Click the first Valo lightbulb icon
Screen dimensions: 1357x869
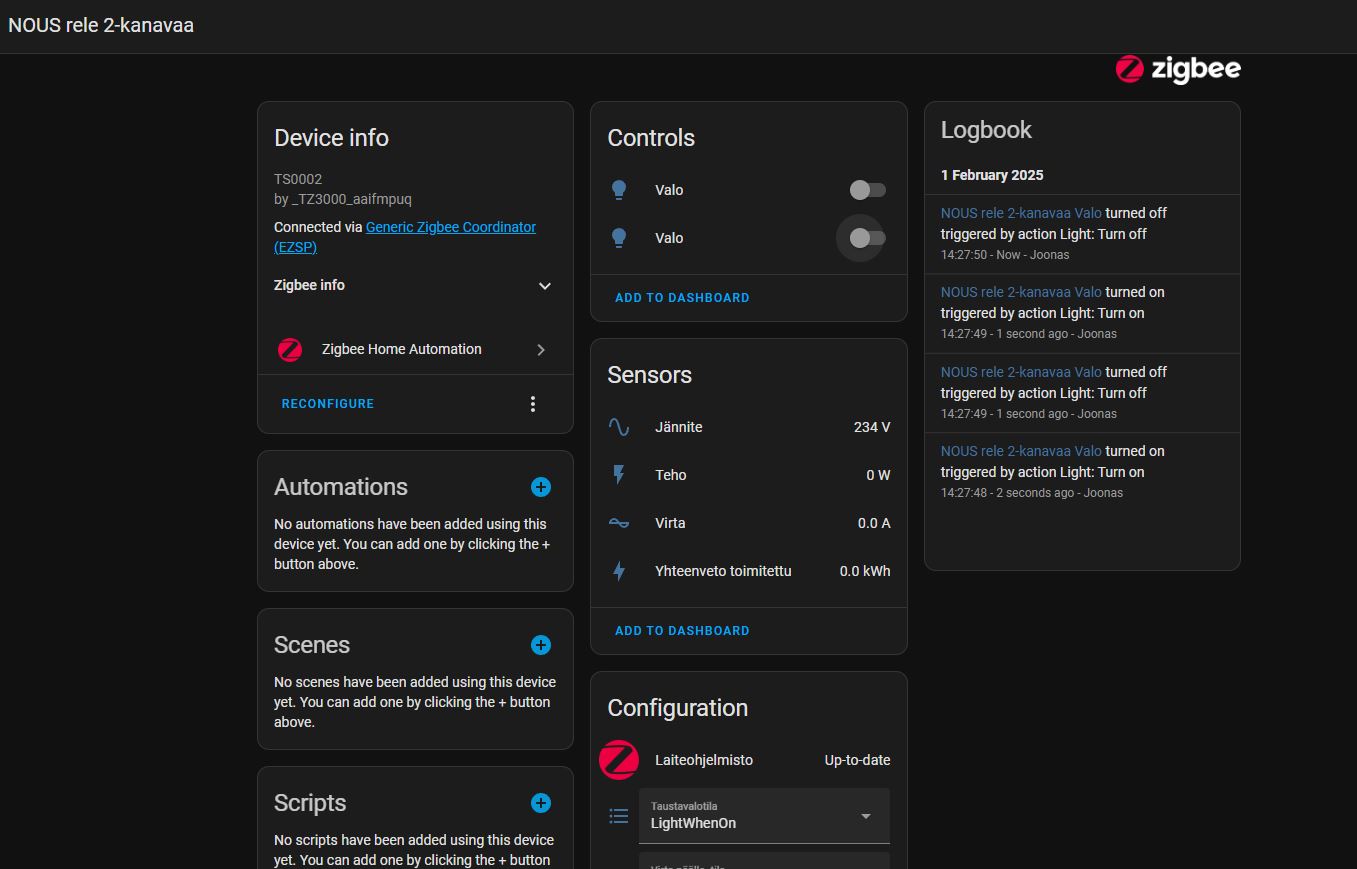tap(619, 190)
